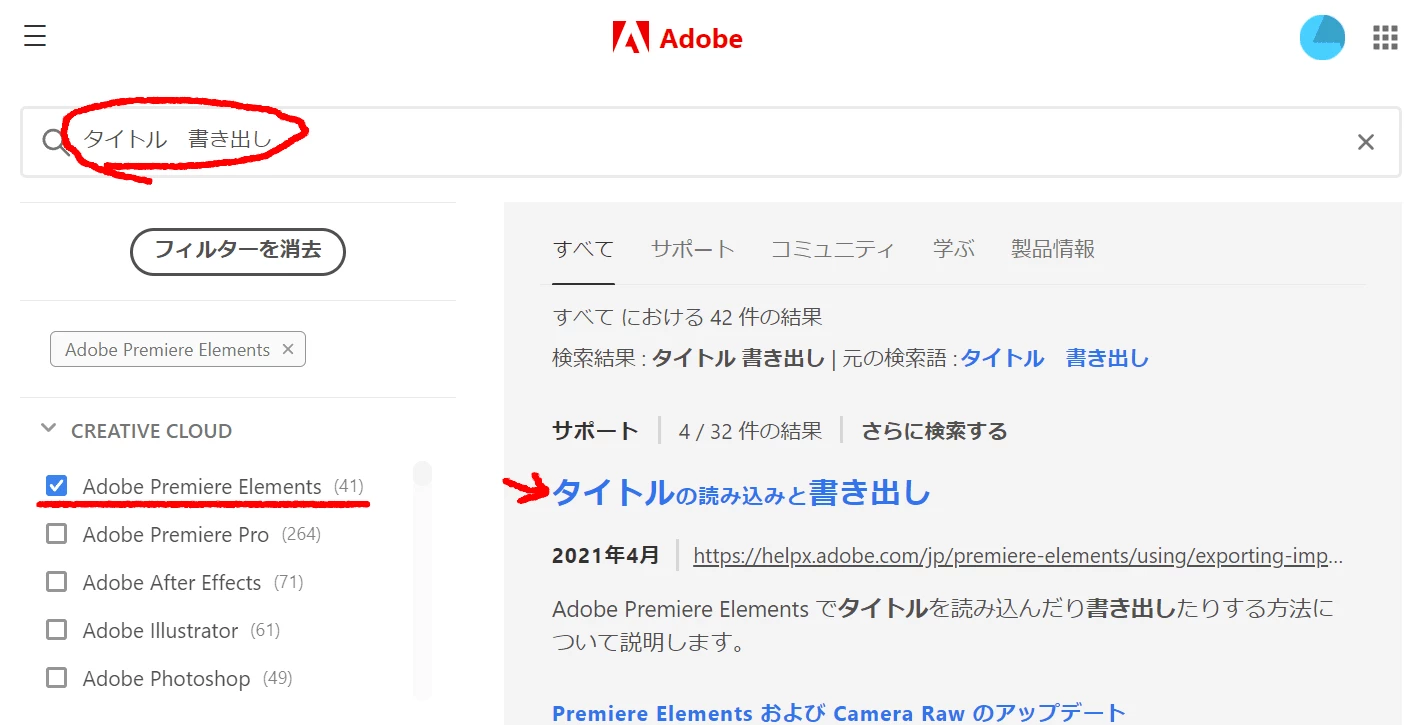Click the Adobe Photoshop (49) label text

coord(187,678)
